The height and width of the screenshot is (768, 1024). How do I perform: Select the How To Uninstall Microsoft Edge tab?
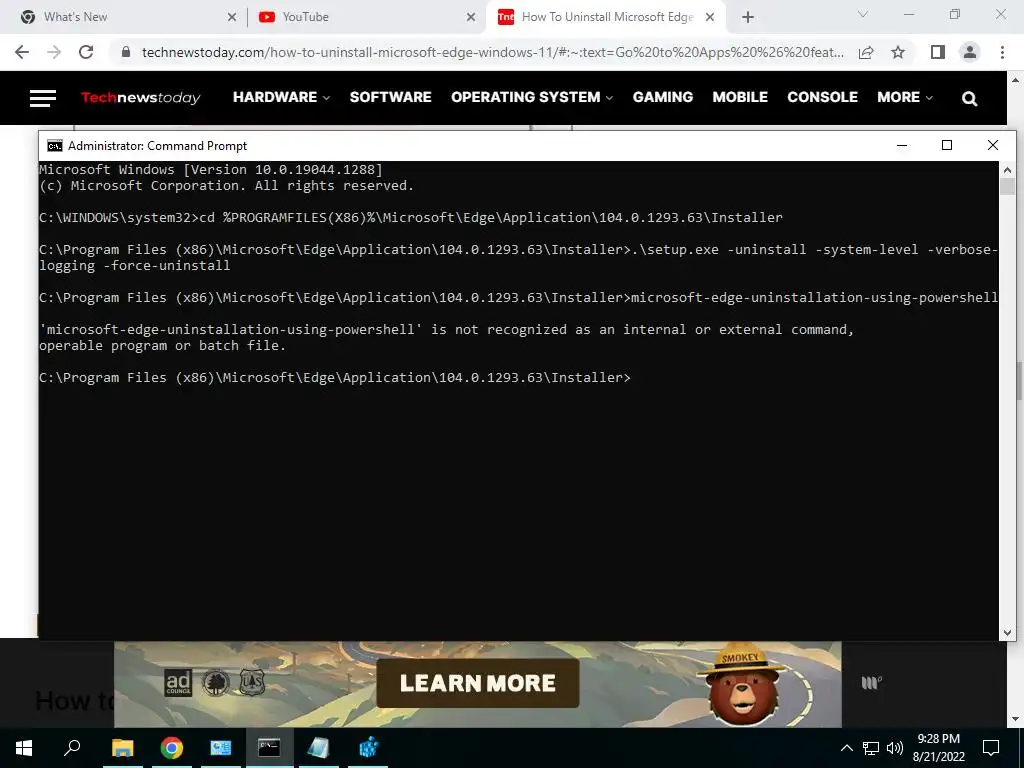point(606,17)
